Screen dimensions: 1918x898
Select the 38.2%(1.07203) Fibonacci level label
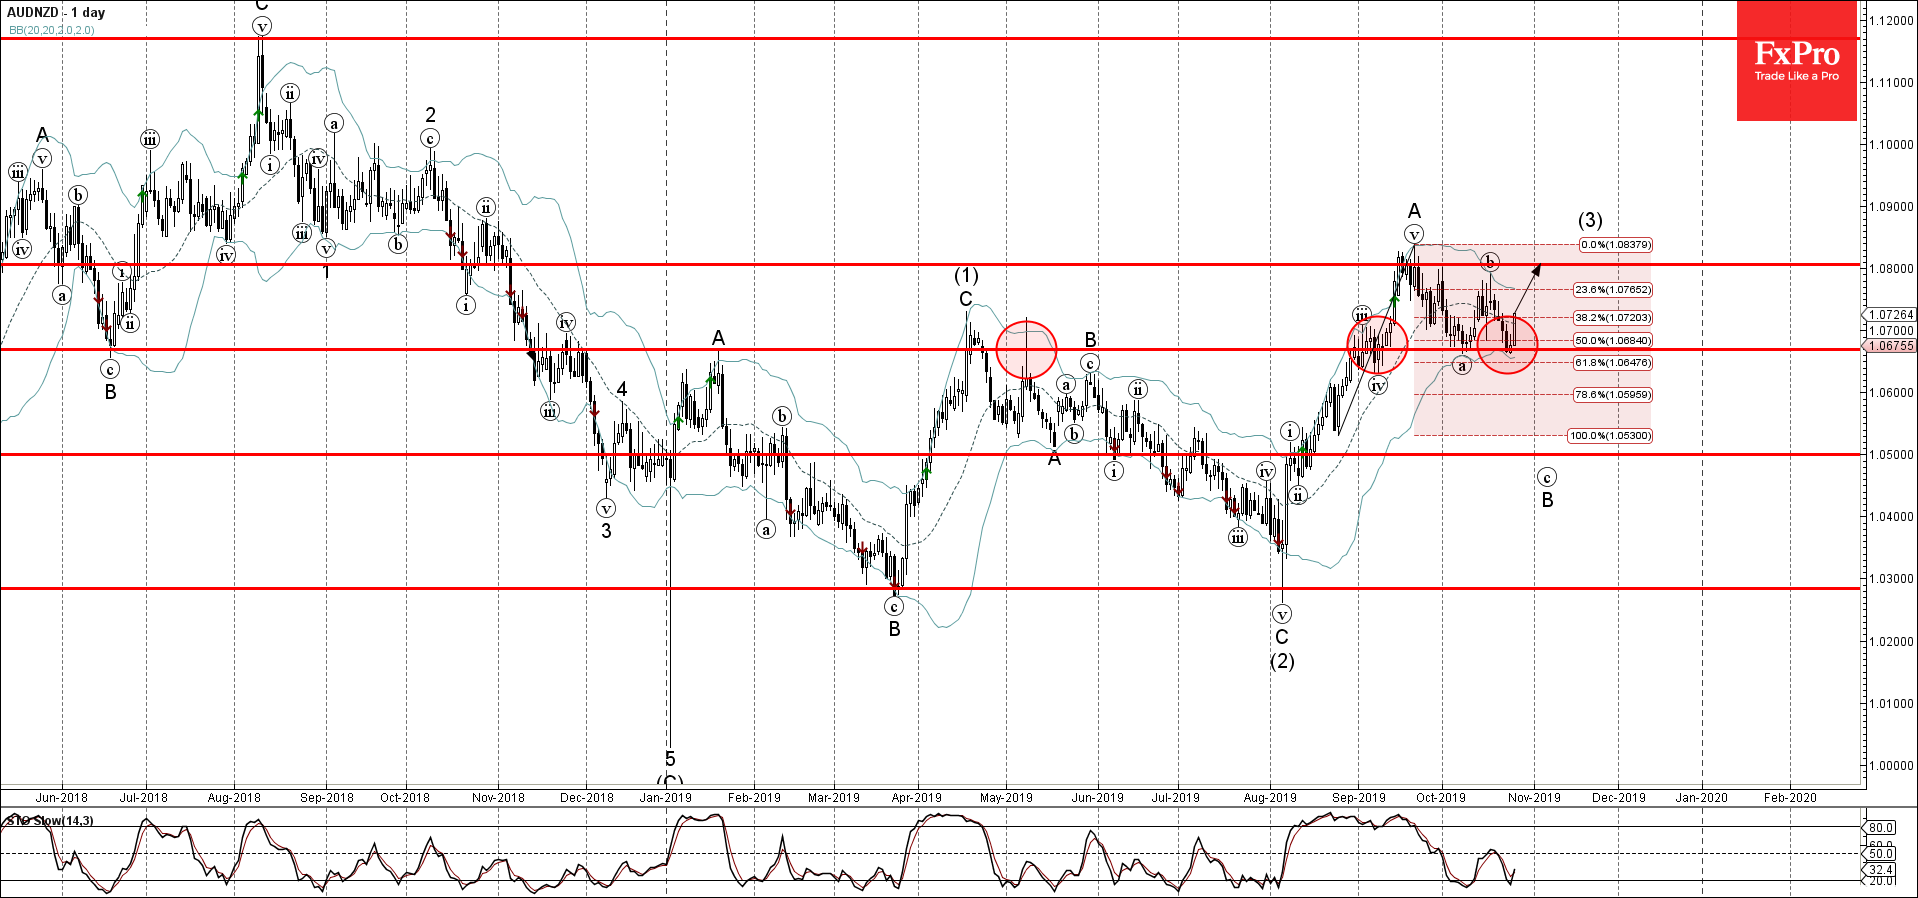[1612, 318]
